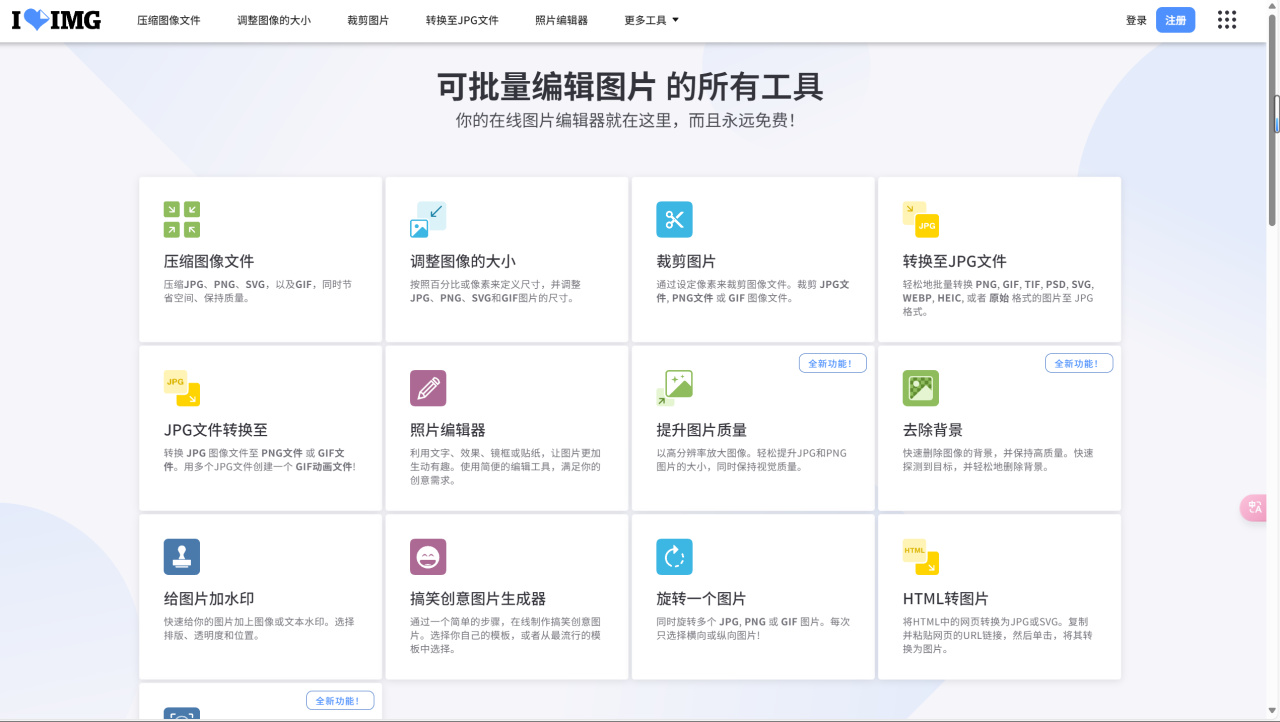Click the 搞笑创意图片生成器 card description text
Viewport: 1280px width, 722px height.
(x=505, y=636)
